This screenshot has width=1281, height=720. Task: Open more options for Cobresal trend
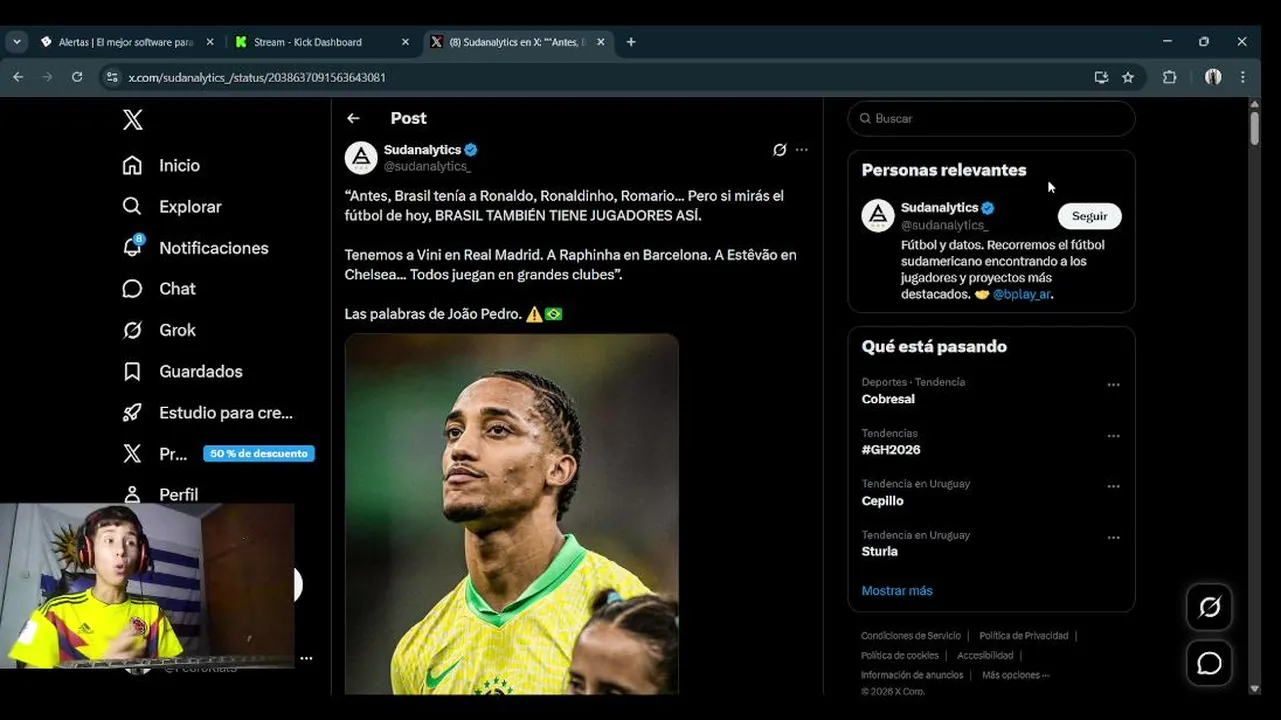pyautogui.click(x=1113, y=385)
